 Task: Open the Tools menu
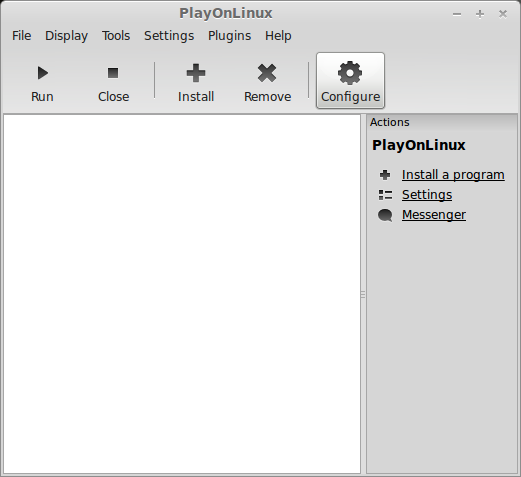(x=116, y=36)
